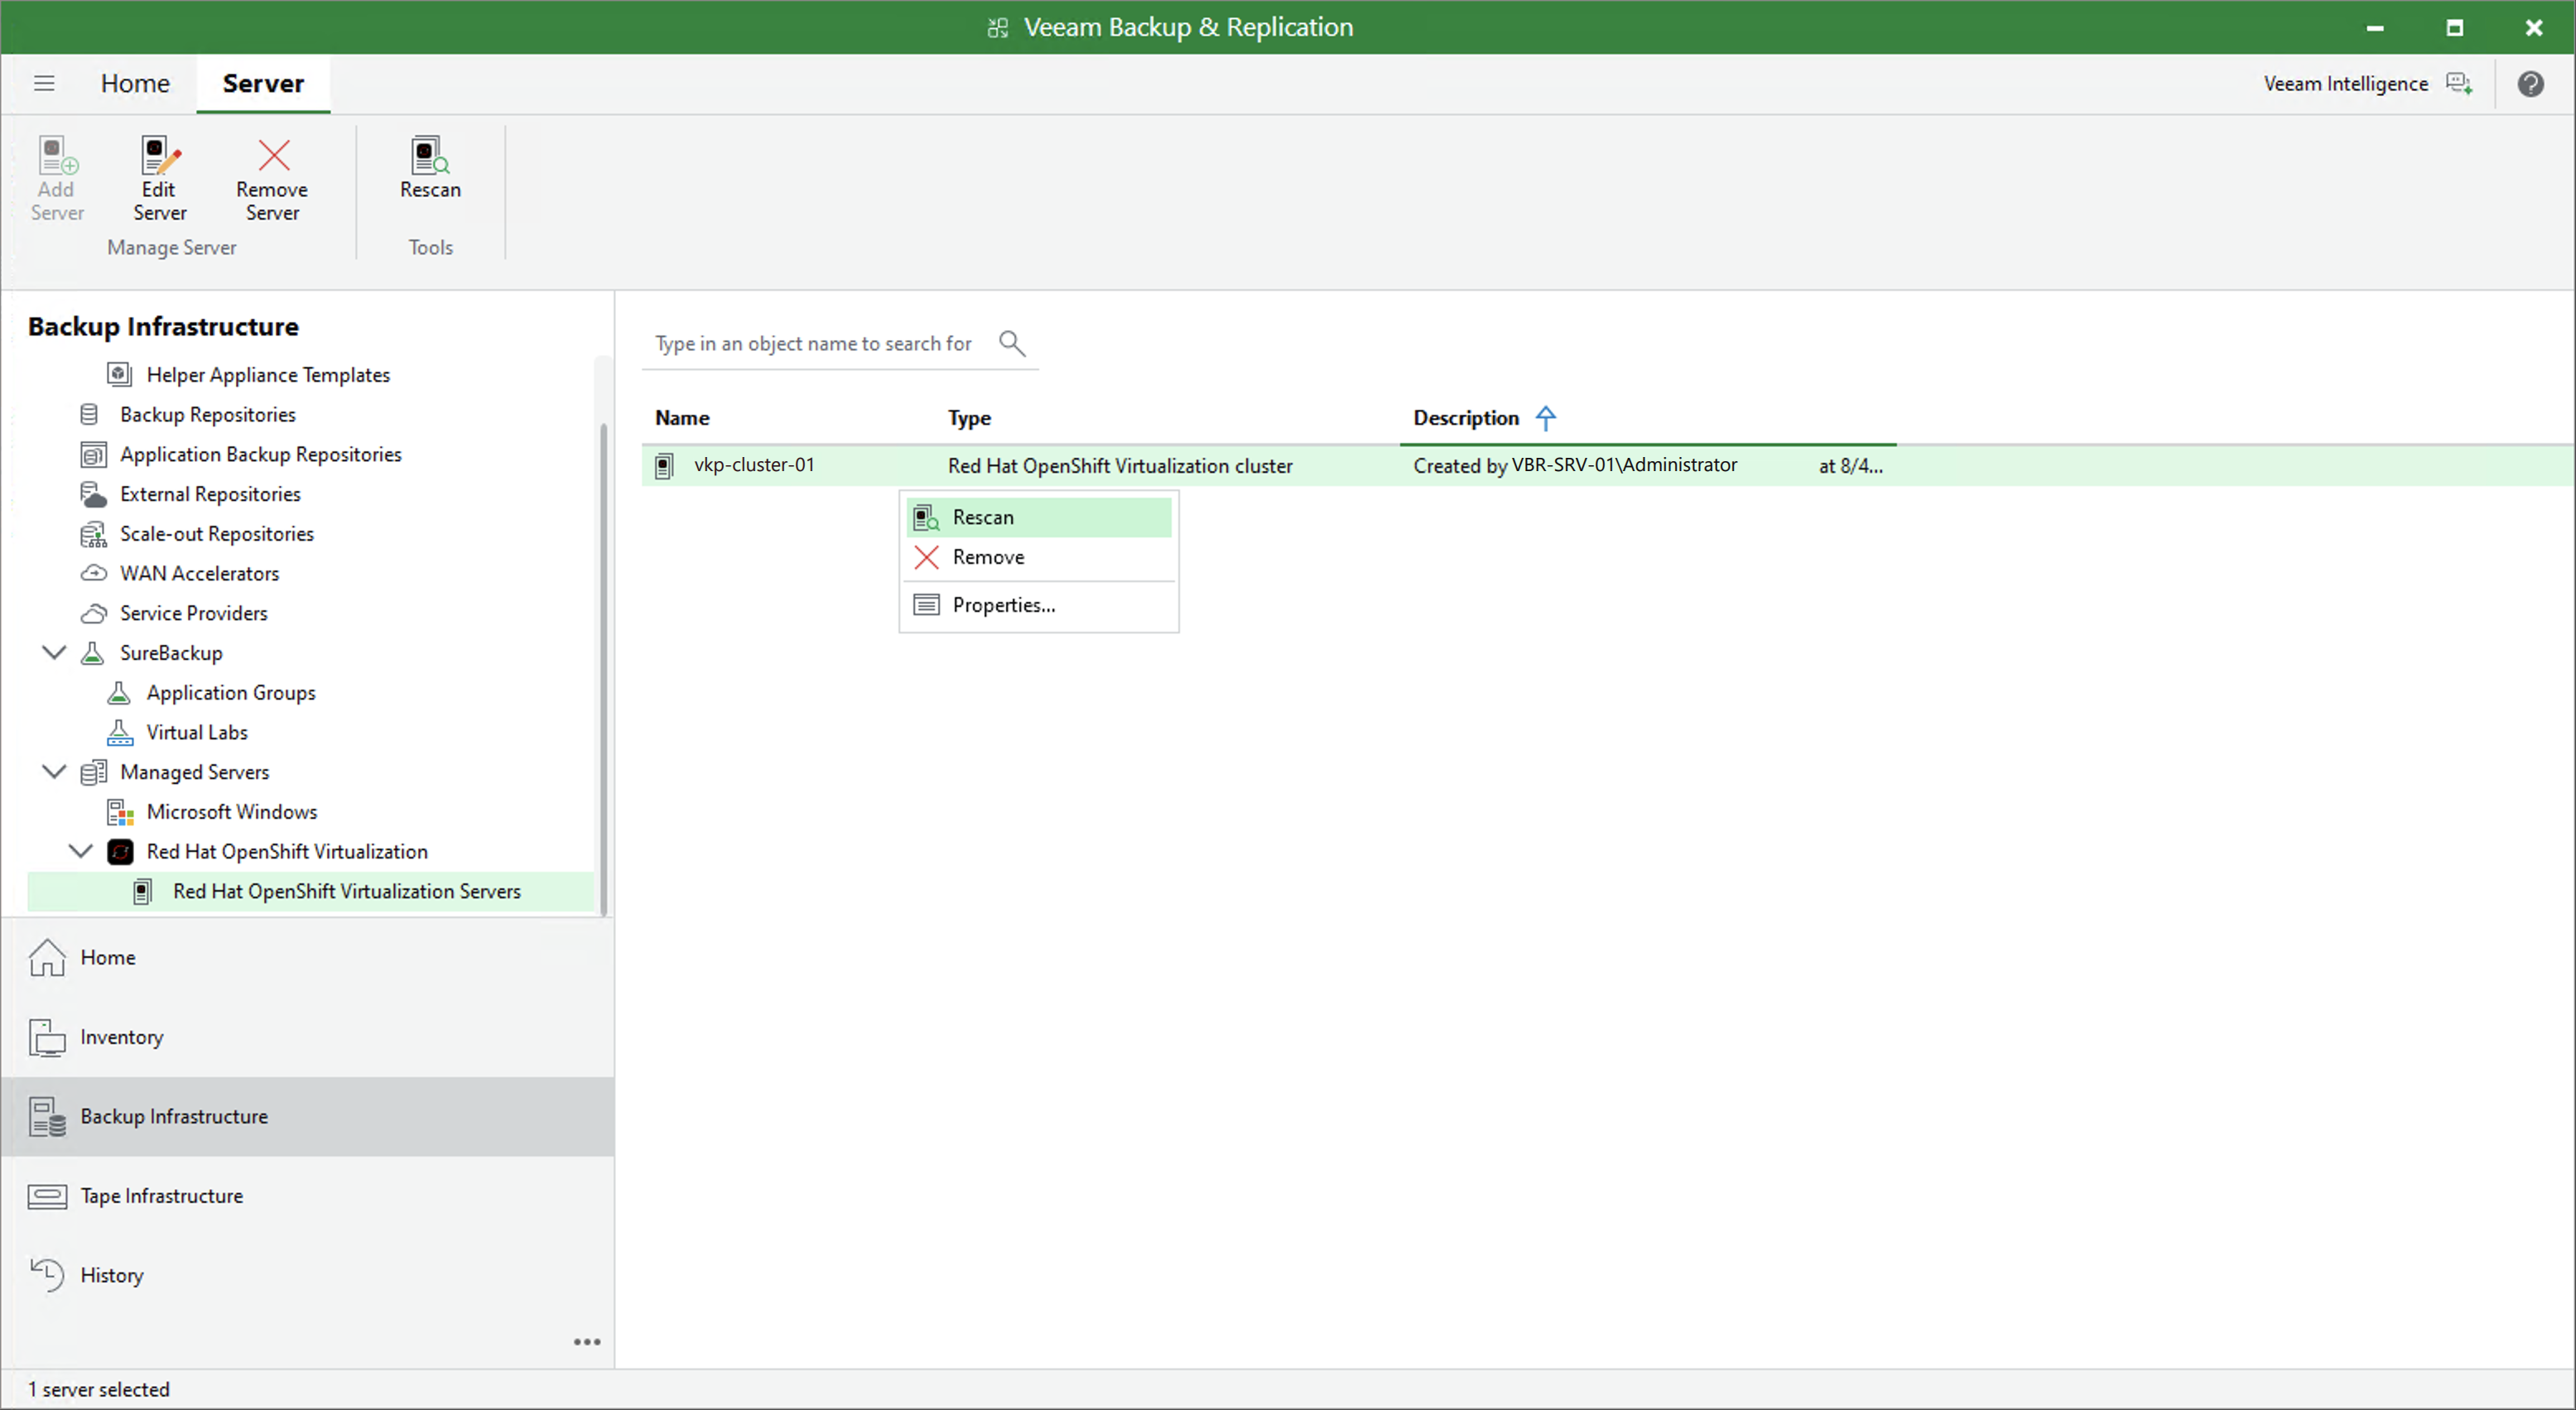Viewport: 2576px width, 1410px height.
Task: Open the Inventory view icon
Action: (47, 1038)
